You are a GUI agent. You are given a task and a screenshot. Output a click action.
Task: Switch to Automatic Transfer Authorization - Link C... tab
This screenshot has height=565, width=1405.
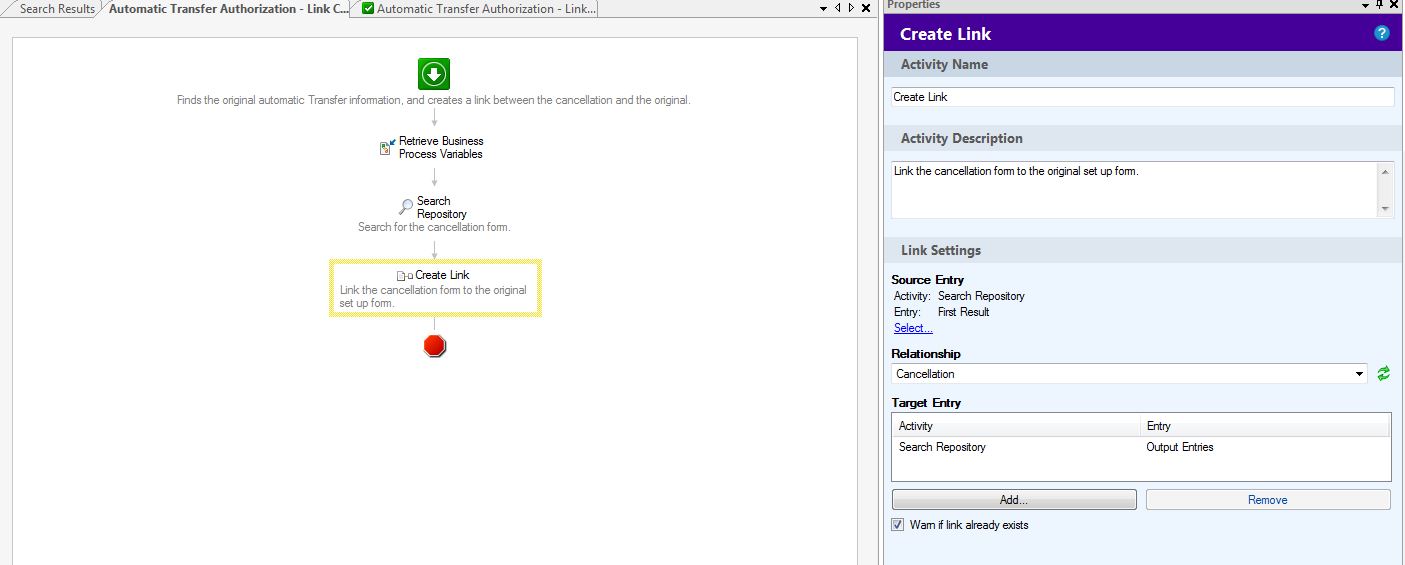pyautogui.click(x=229, y=9)
